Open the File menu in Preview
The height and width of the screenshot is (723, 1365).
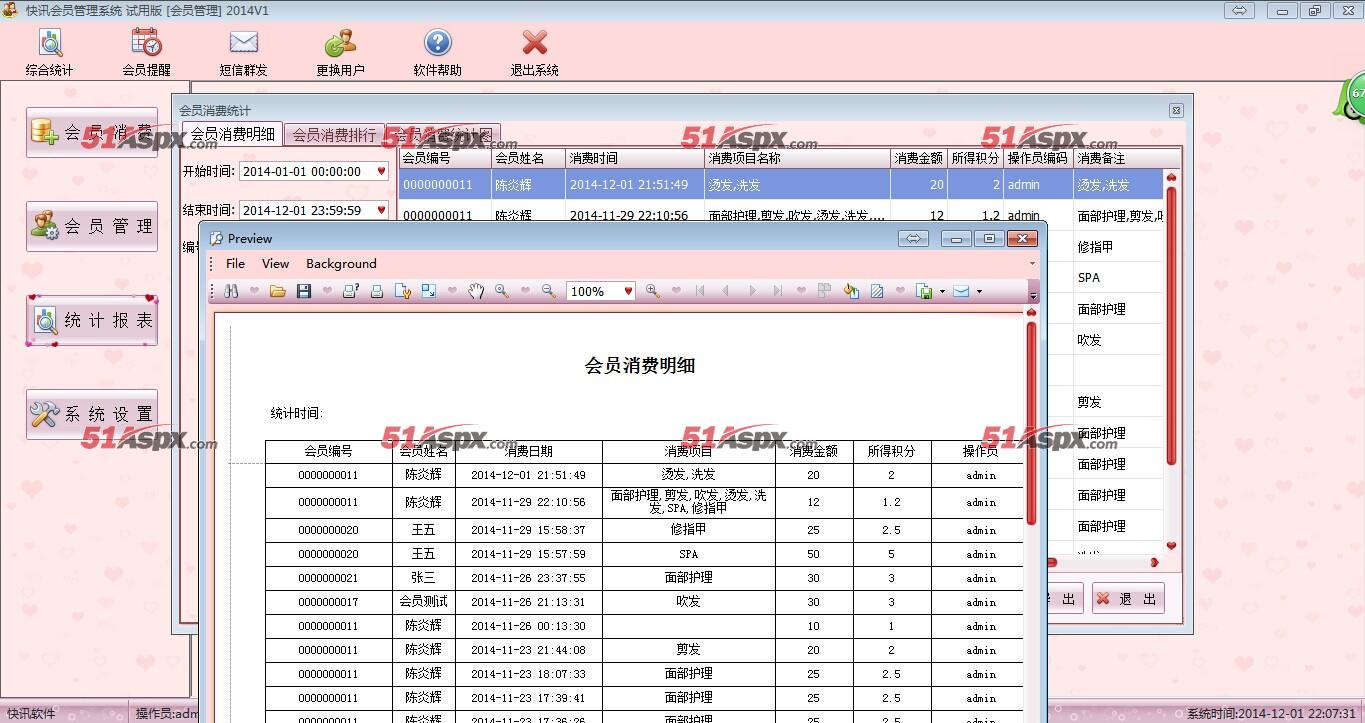pos(235,264)
